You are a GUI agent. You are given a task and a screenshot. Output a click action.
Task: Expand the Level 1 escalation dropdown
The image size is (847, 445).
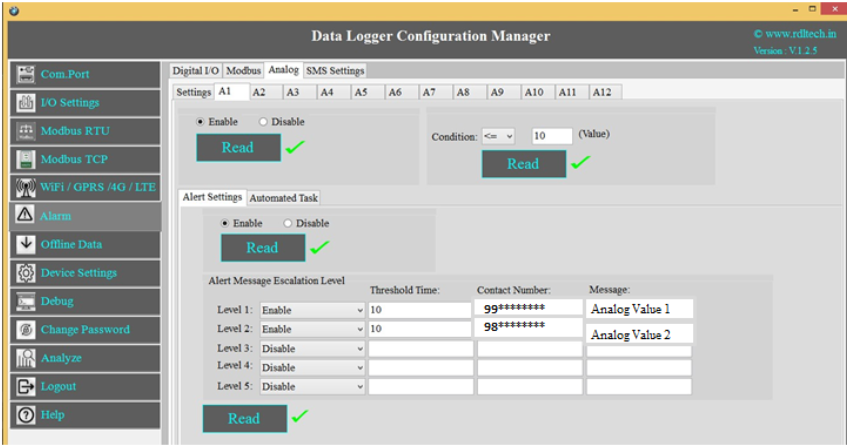[x=313, y=310]
